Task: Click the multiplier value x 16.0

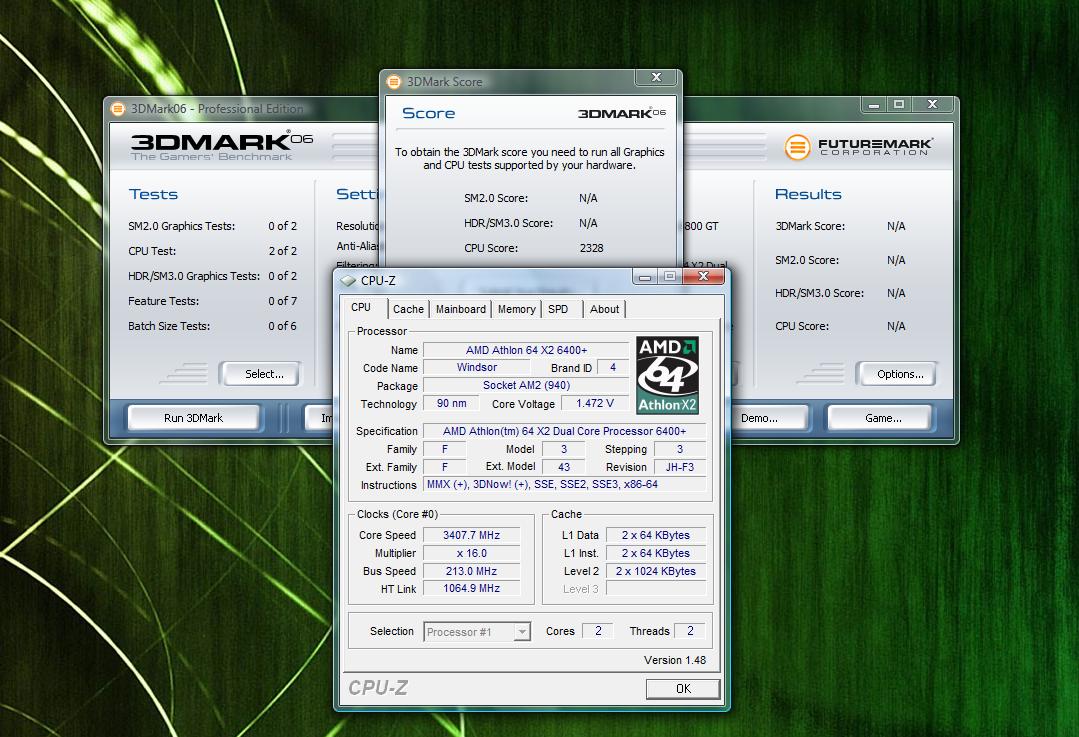Action: tap(471, 553)
